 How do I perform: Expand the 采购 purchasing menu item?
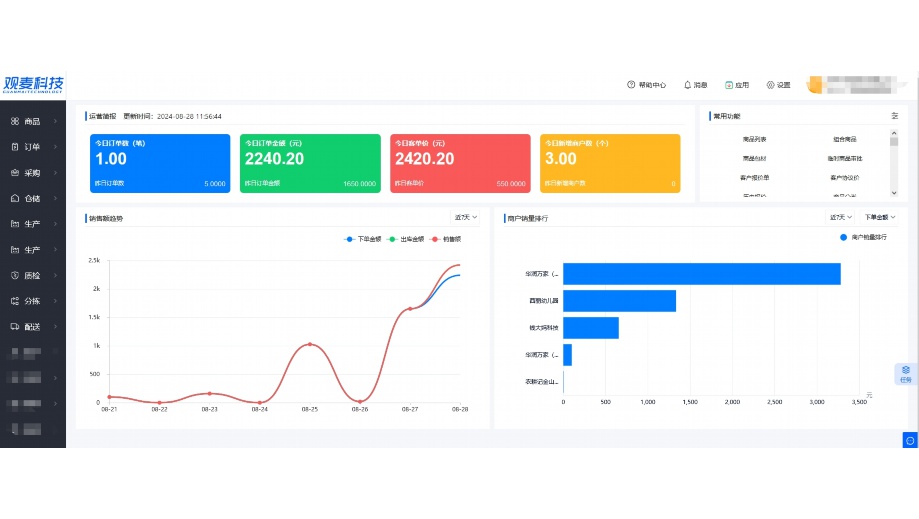click(x=32, y=173)
